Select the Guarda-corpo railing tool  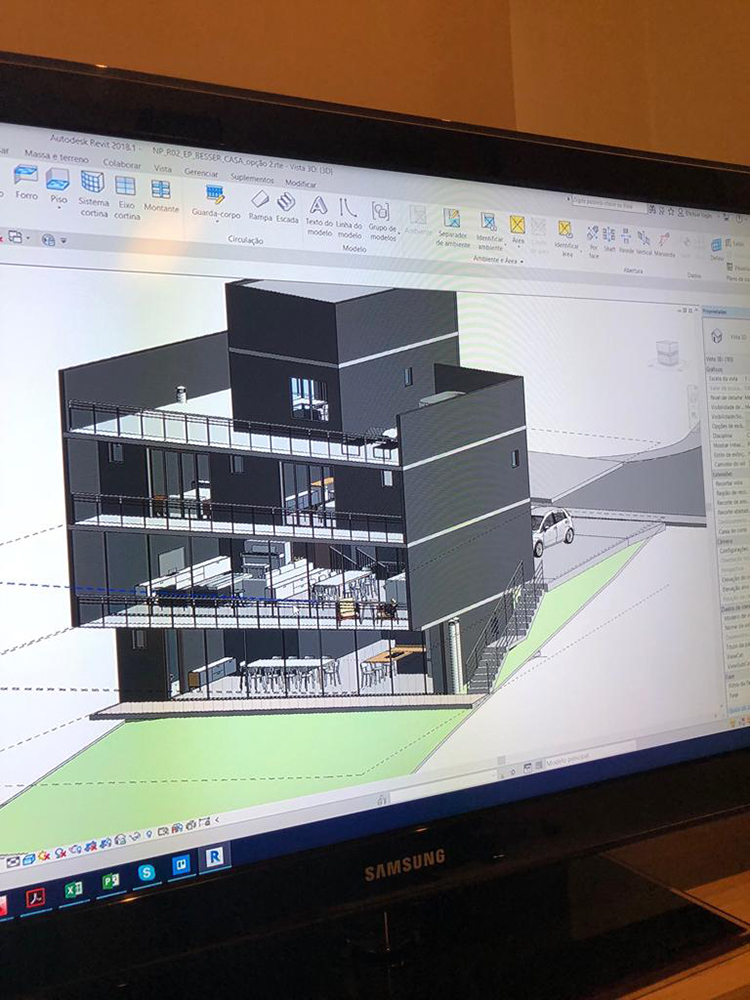[x=216, y=202]
